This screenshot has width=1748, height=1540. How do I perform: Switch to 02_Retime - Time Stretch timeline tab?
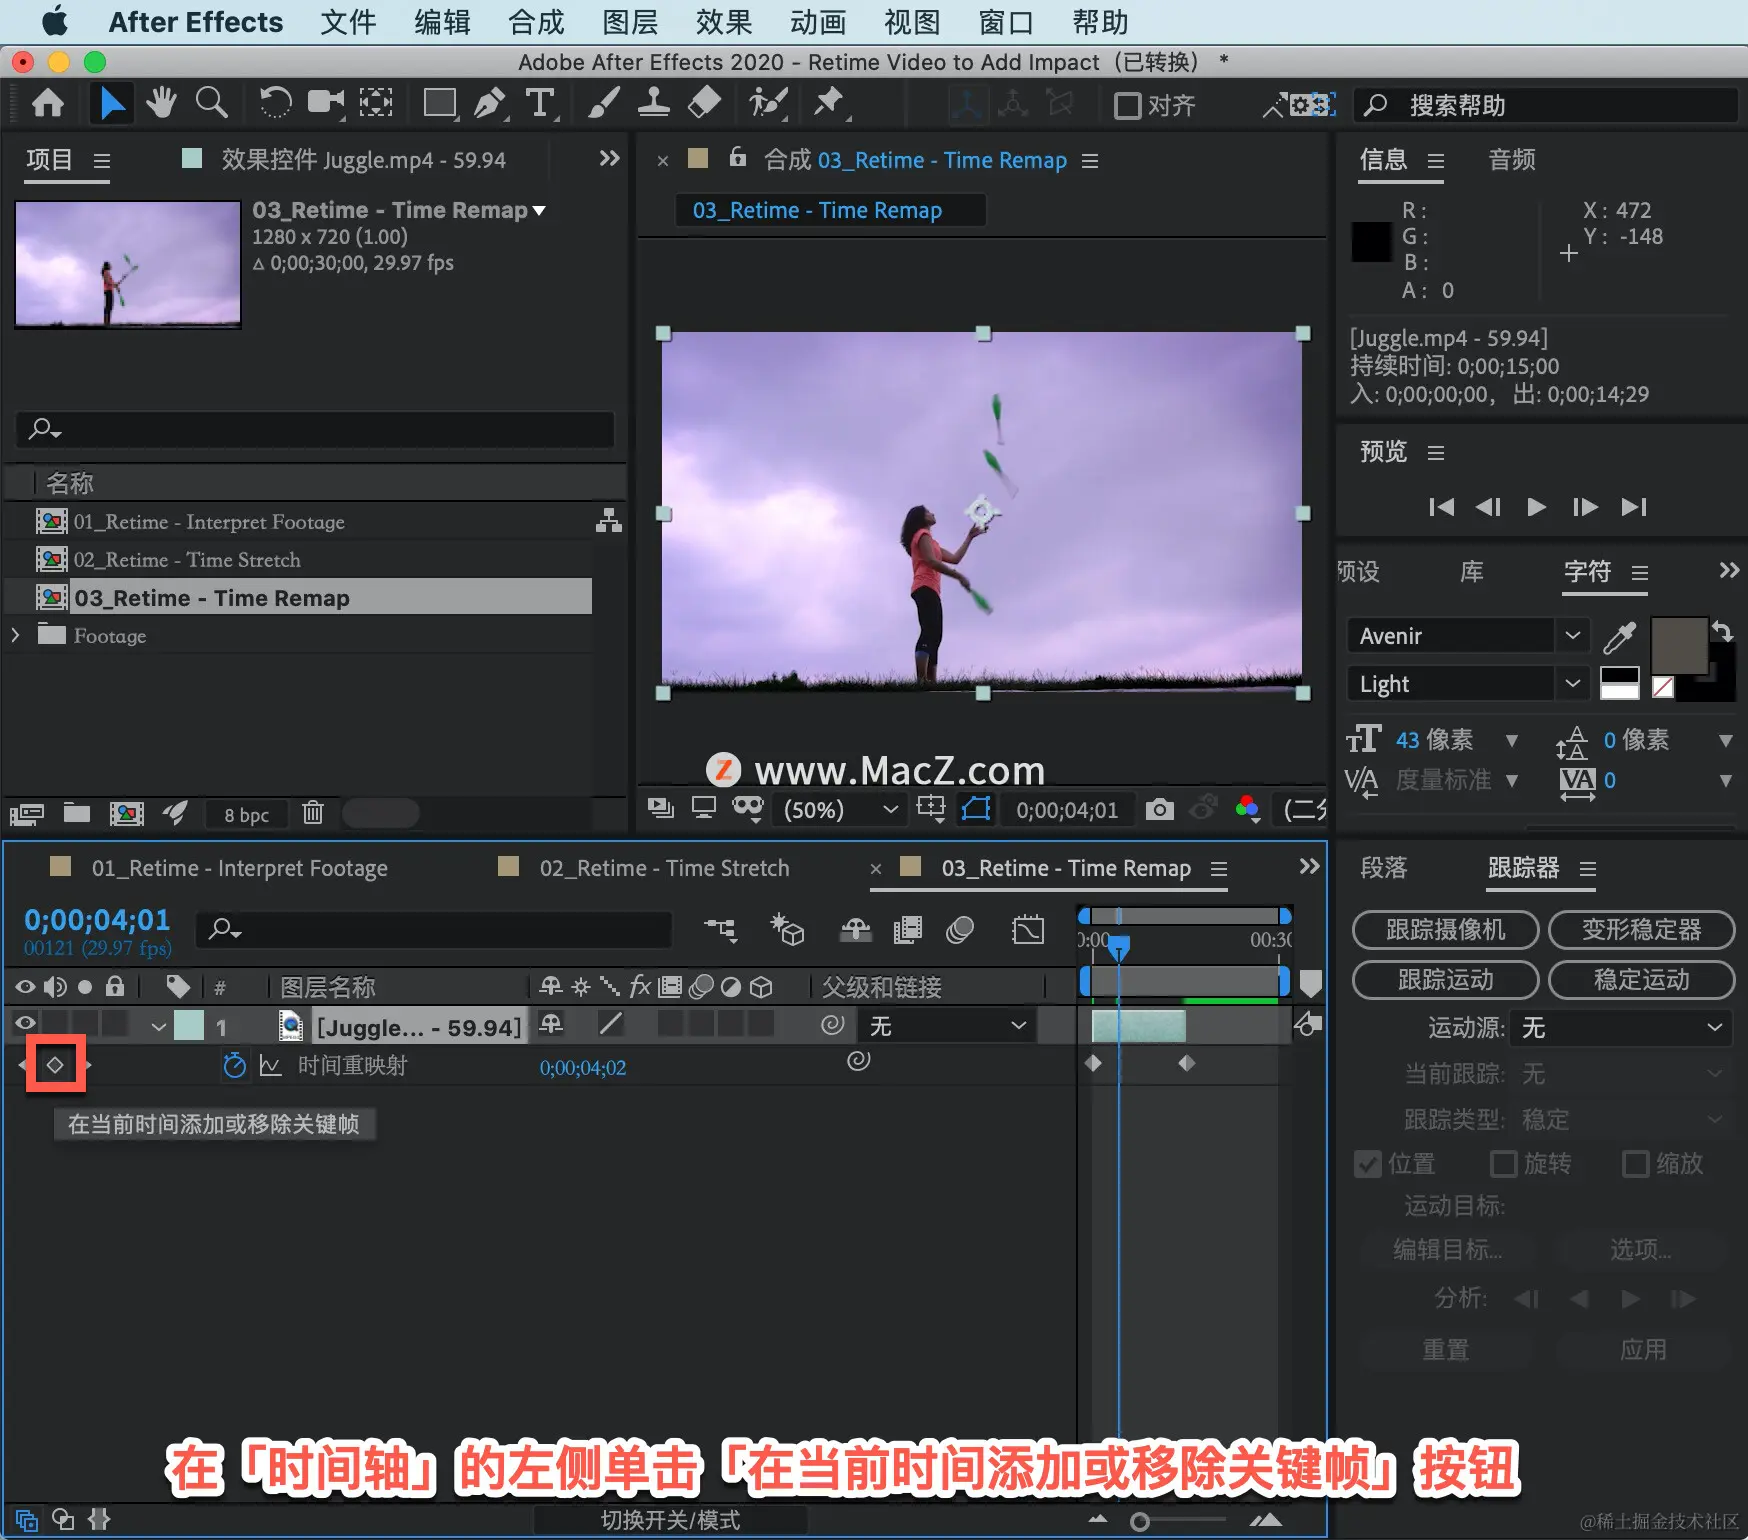pyautogui.click(x=664, y=868)
